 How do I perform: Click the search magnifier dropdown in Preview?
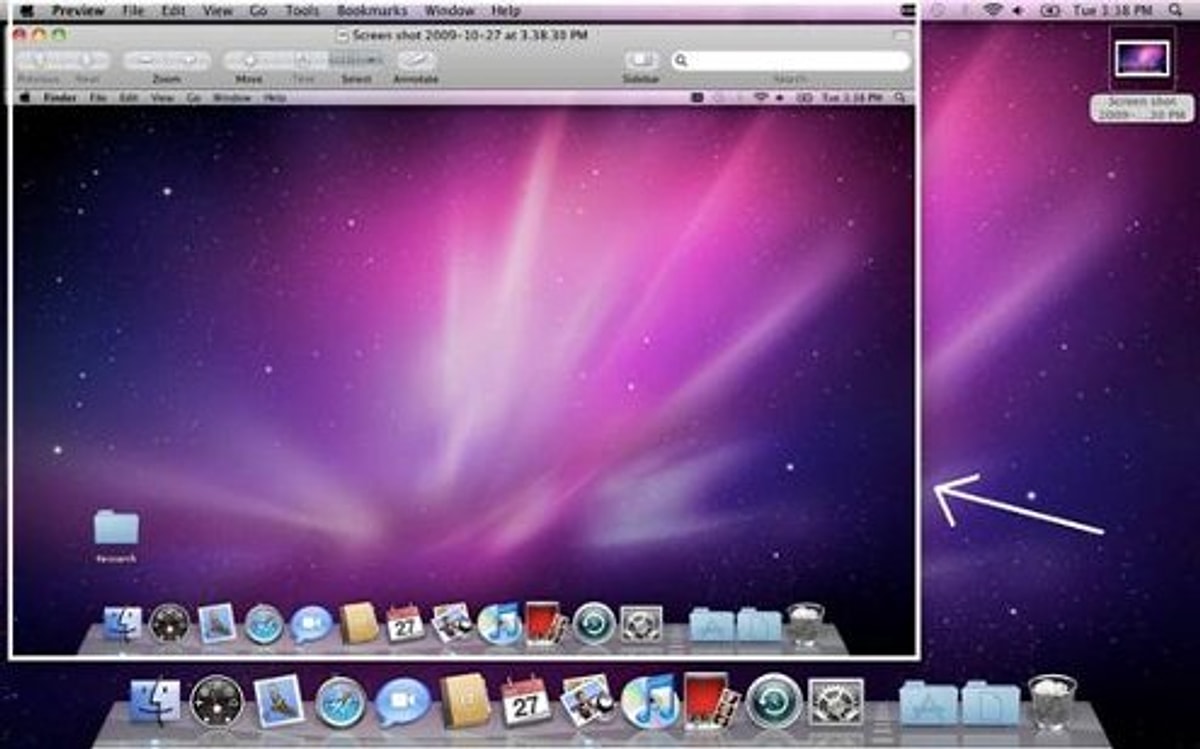click(x=682, y=61)
